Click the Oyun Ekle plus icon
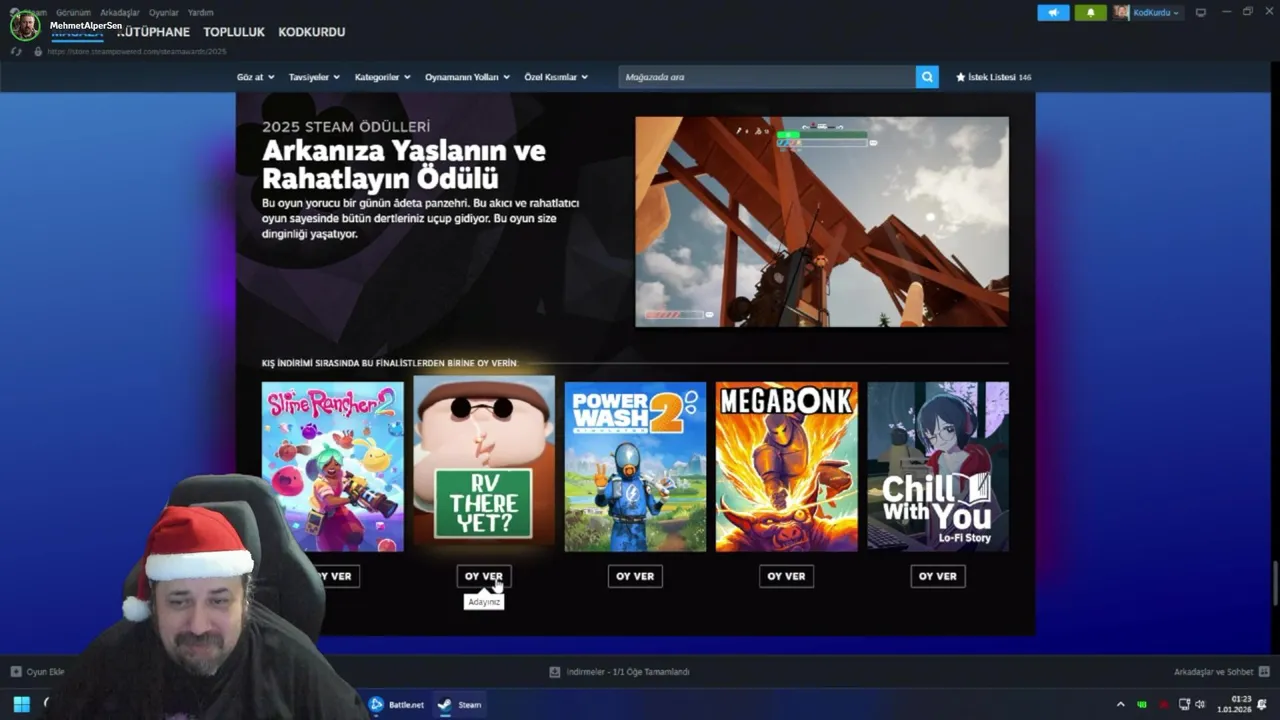The width and height of the screenshot is (1280, 720). tap(16, 672)
